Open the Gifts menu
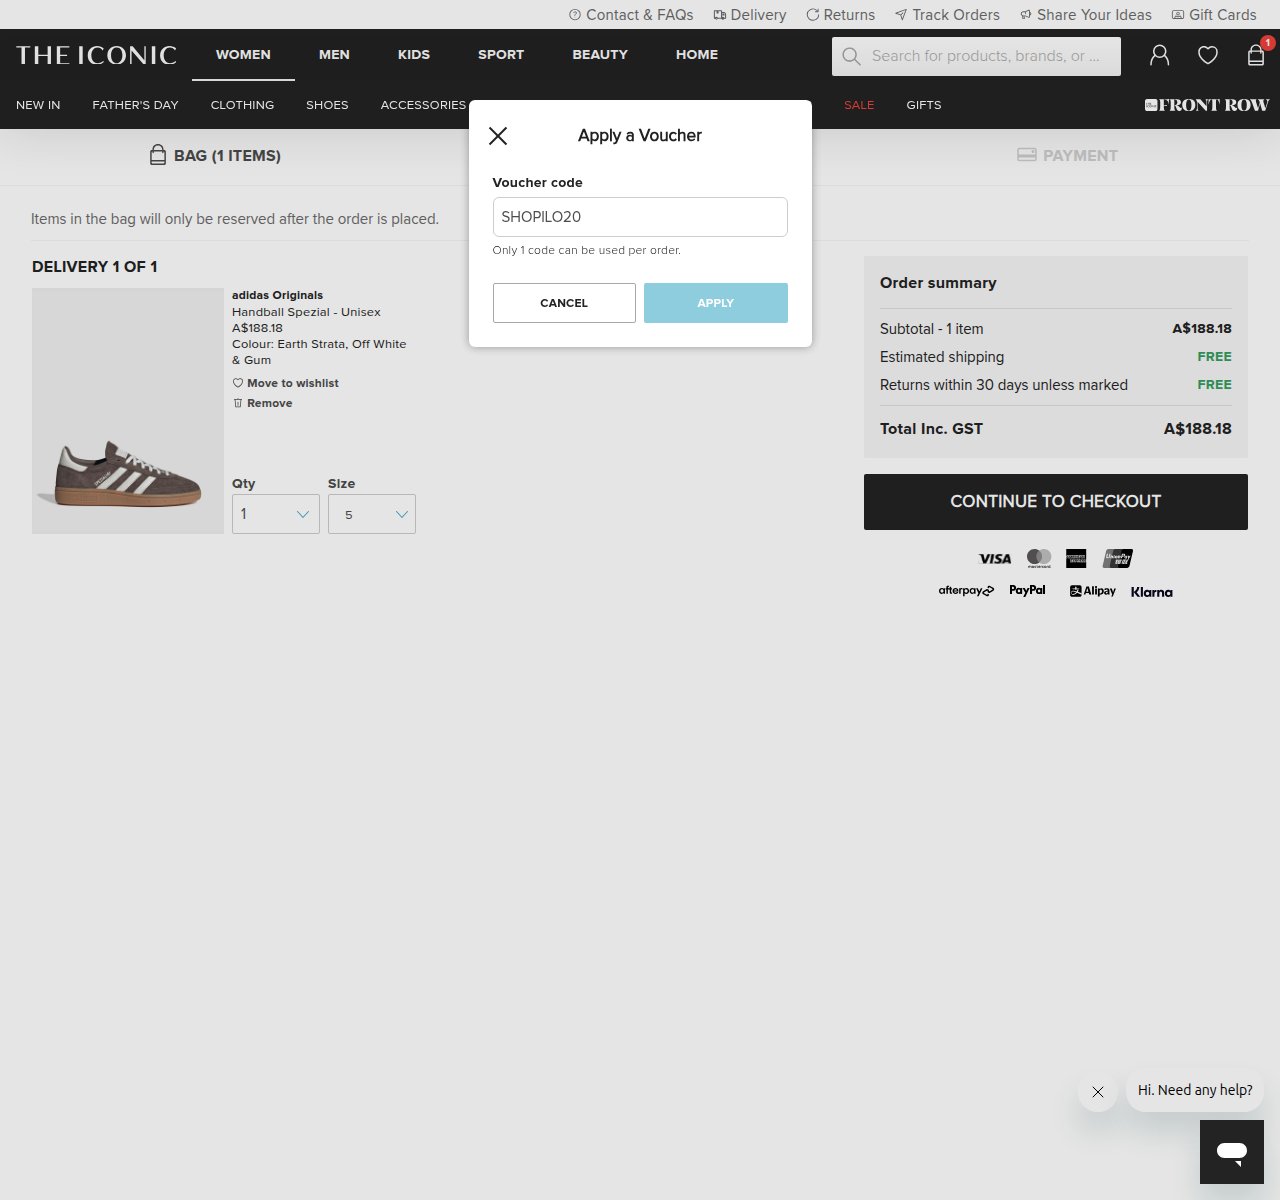The image size is (1280, 1200). click(x=924, y=105)
